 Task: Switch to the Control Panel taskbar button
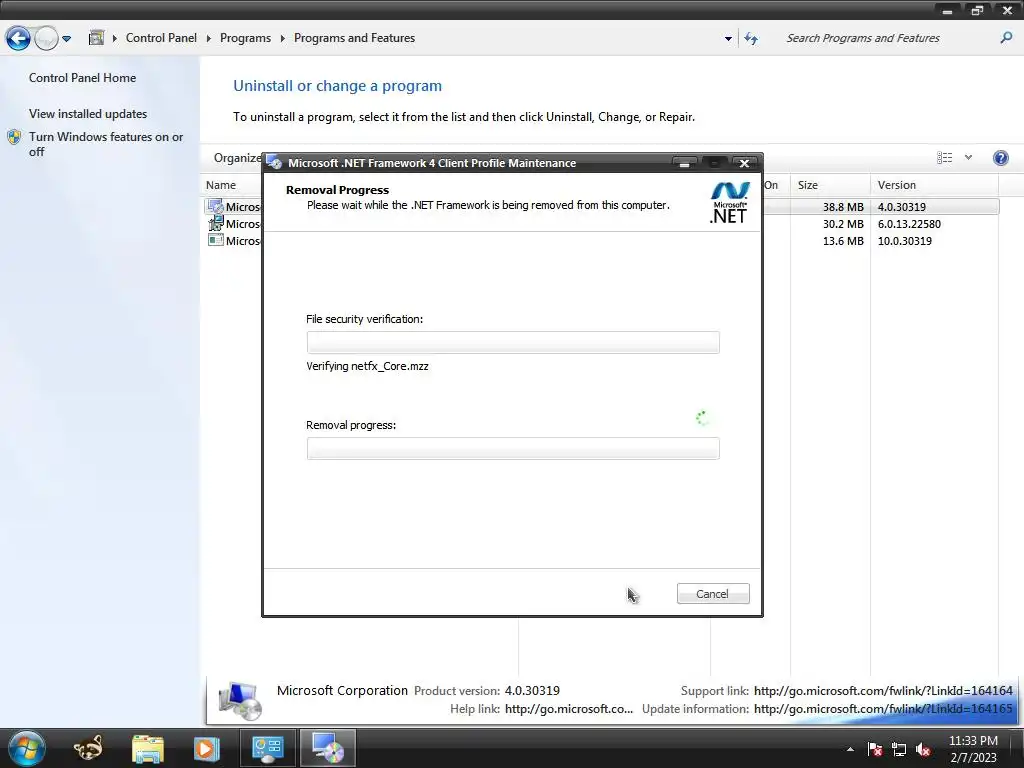click(267, 748)
